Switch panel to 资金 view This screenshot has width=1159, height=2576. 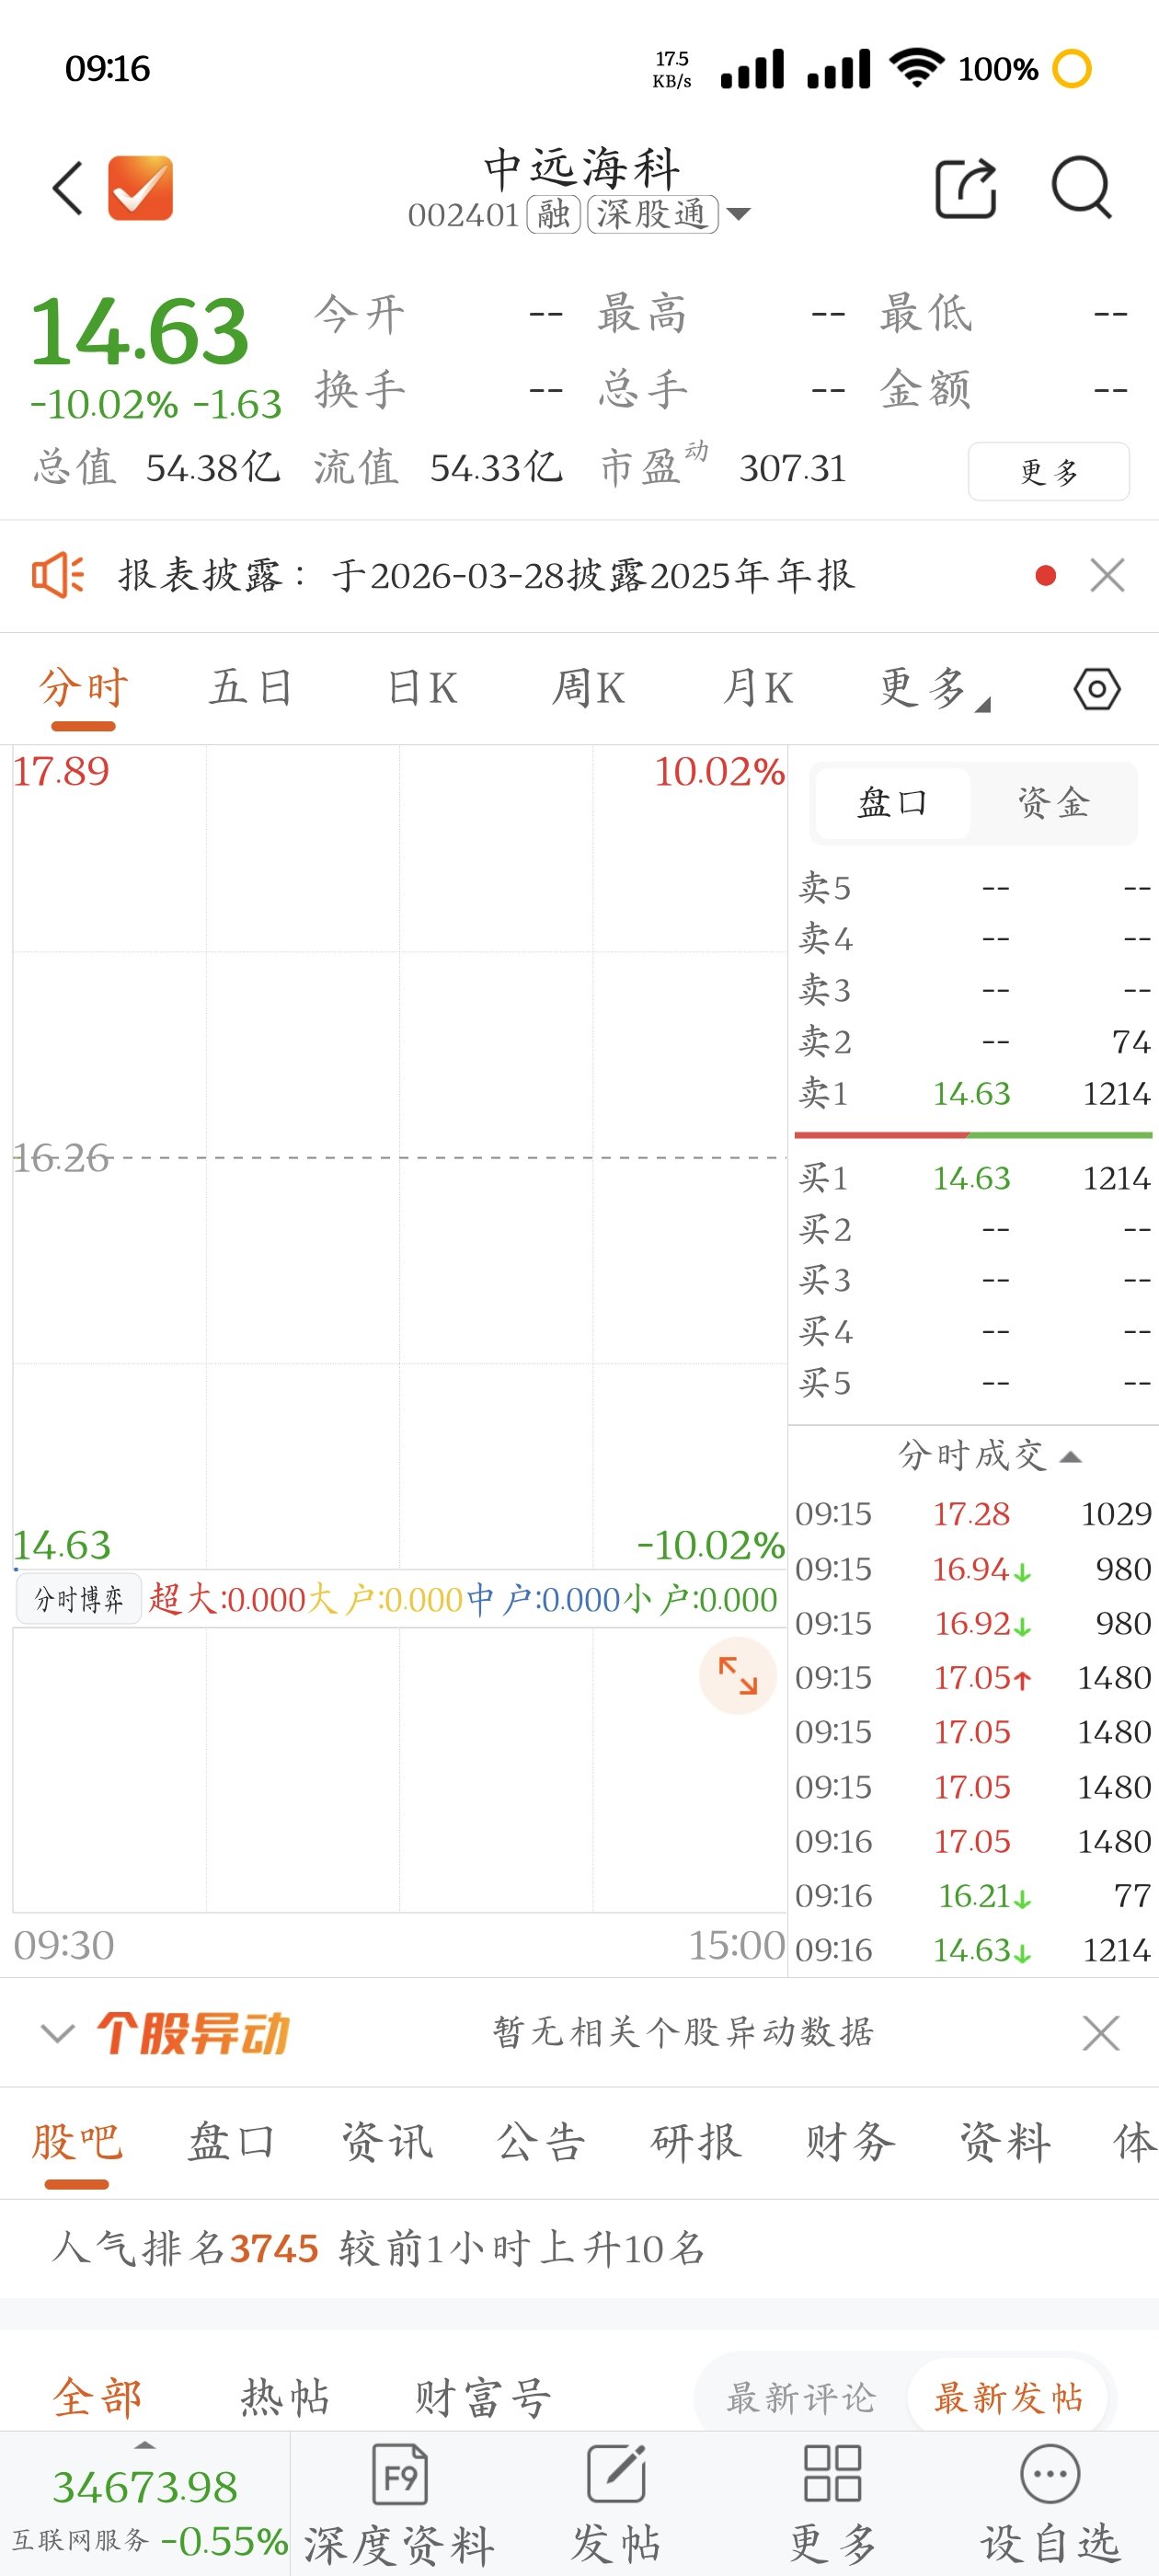coord(1052,803)
